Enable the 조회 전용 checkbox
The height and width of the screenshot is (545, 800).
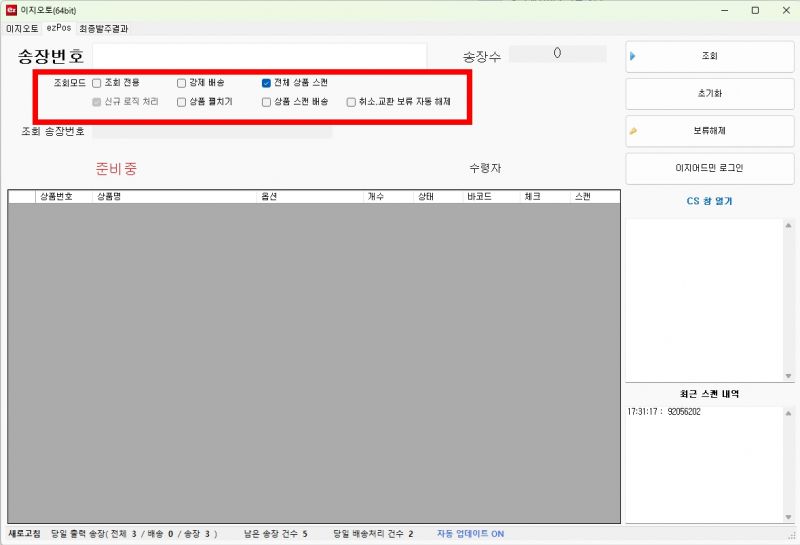click(96, 83)
